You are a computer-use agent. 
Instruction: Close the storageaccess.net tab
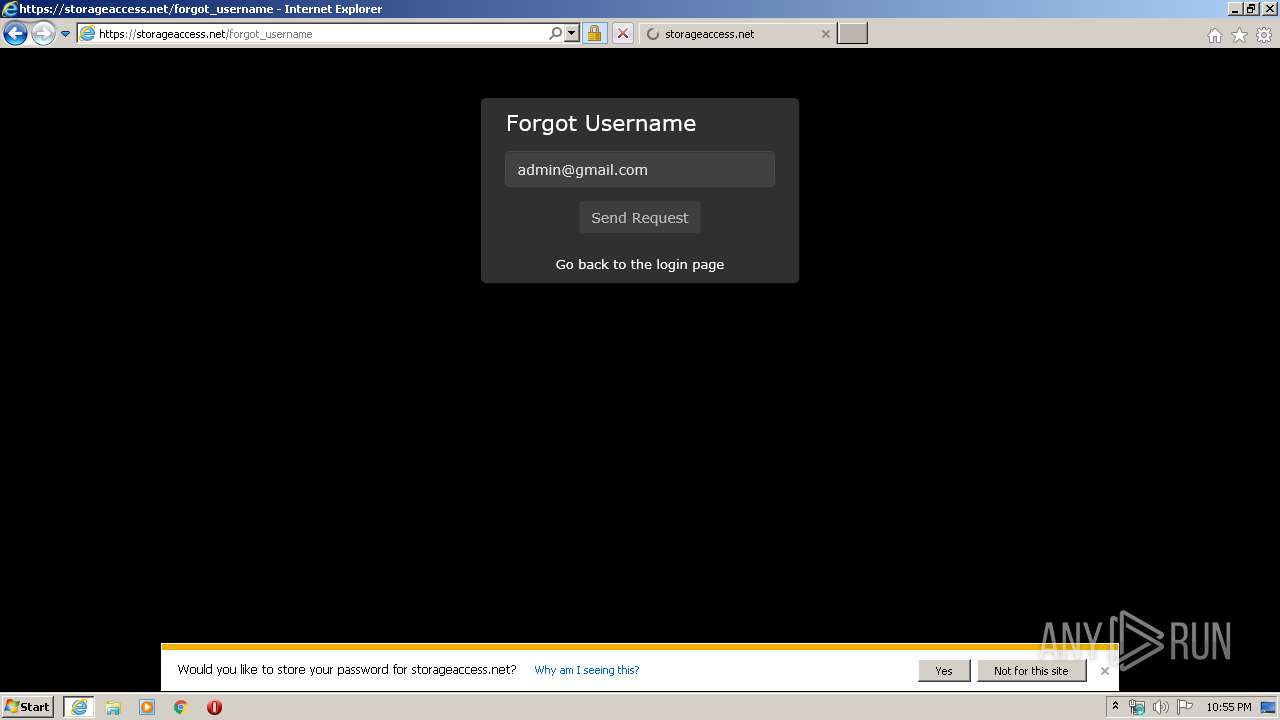[825, 33]
